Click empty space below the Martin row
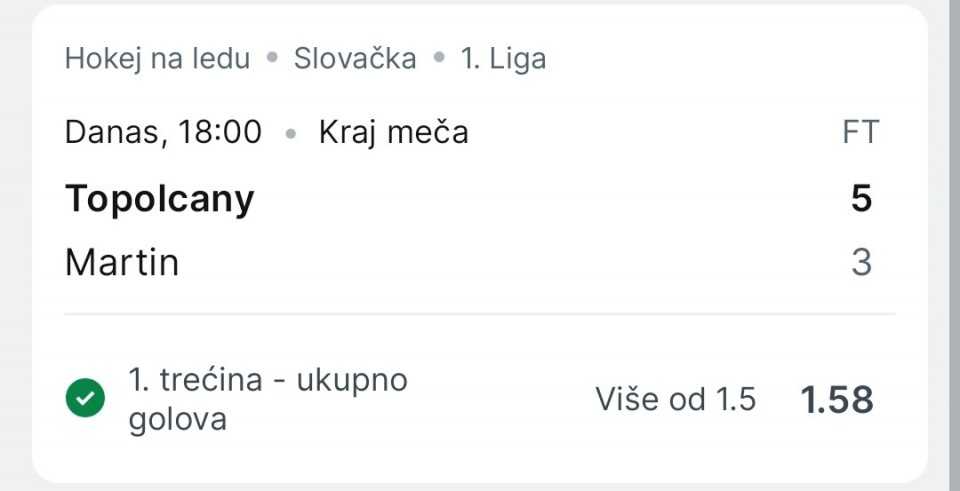960x491 pixels. coord(480,291)
